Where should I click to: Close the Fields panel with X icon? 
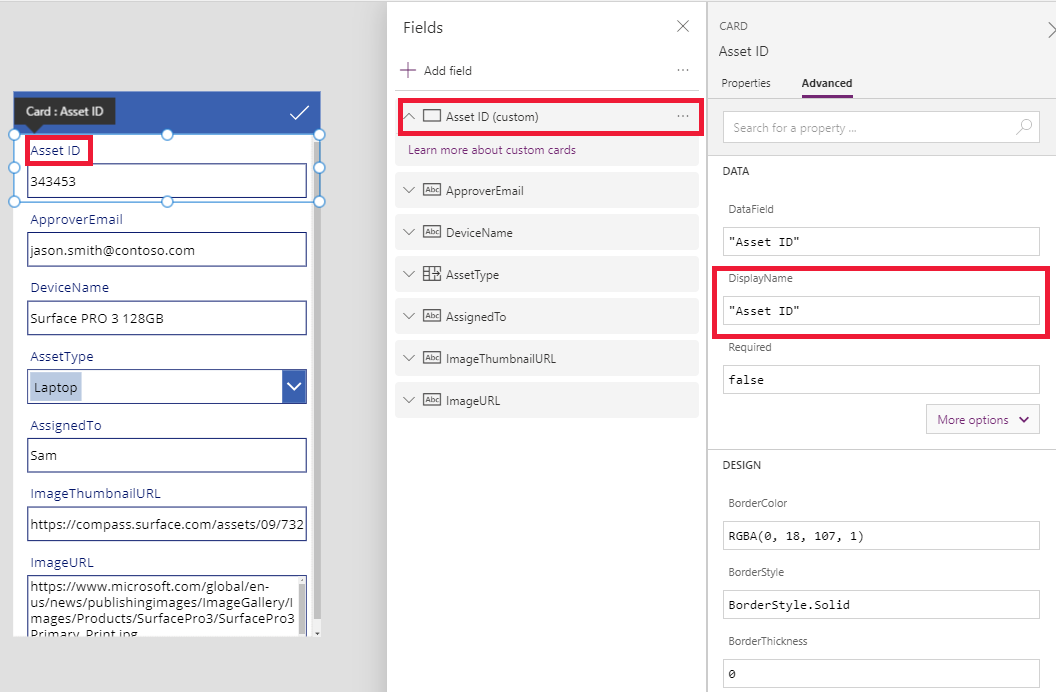[x=683, y=27]
